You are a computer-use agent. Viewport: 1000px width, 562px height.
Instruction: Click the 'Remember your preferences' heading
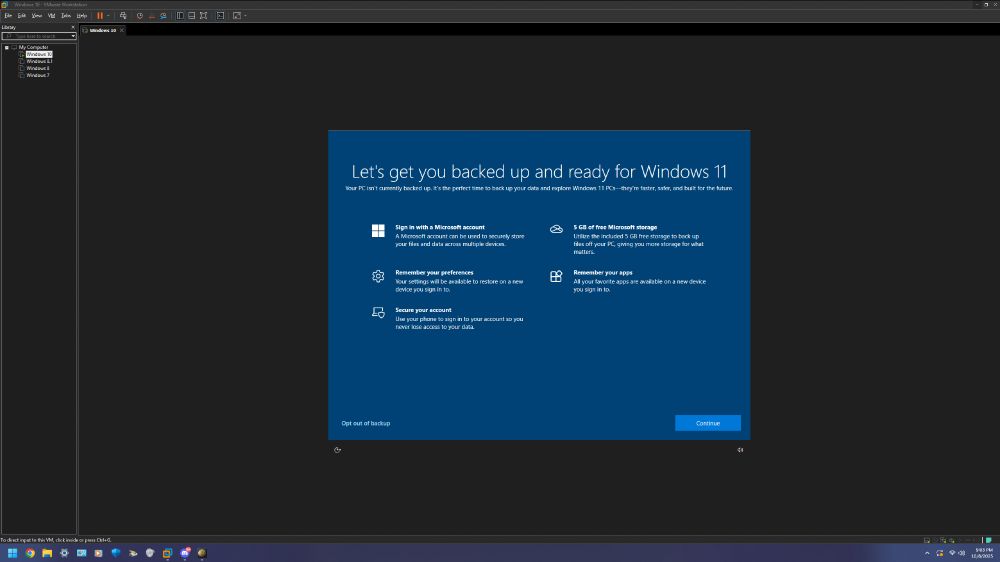click(434, 272)
